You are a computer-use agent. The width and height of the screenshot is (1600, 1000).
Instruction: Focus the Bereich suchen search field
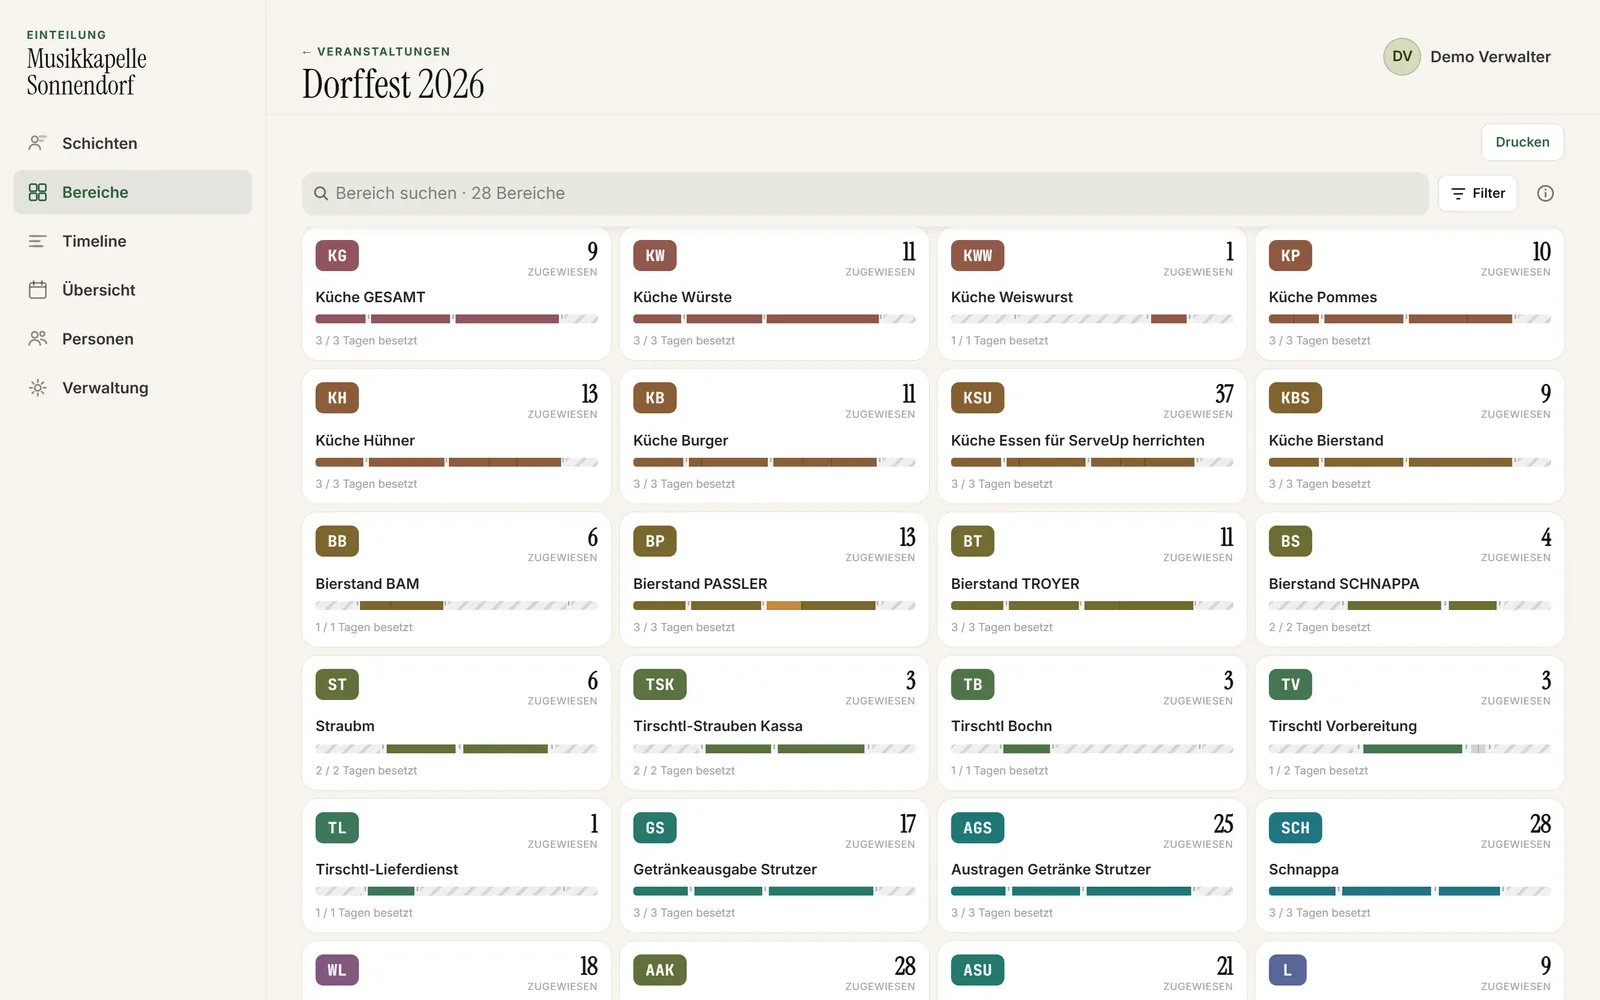point(865,193)
